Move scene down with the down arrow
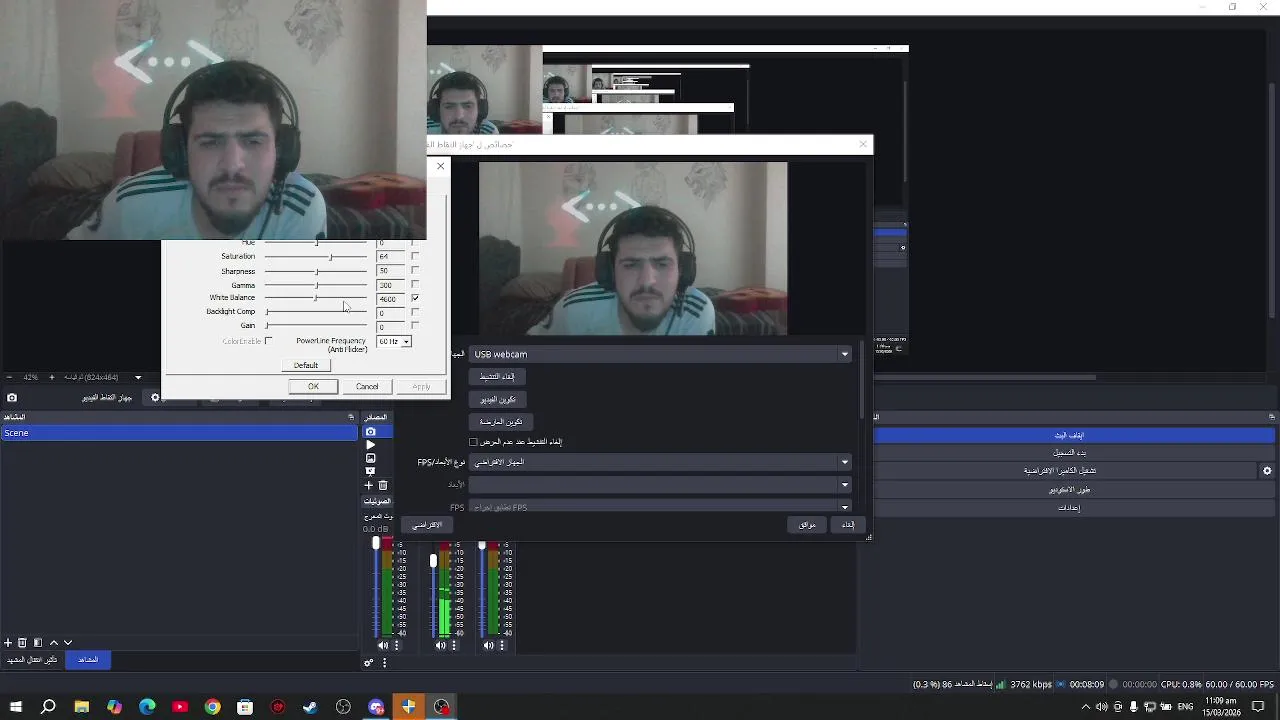Viewport: 1280px width, 720px height. [68, 643]
